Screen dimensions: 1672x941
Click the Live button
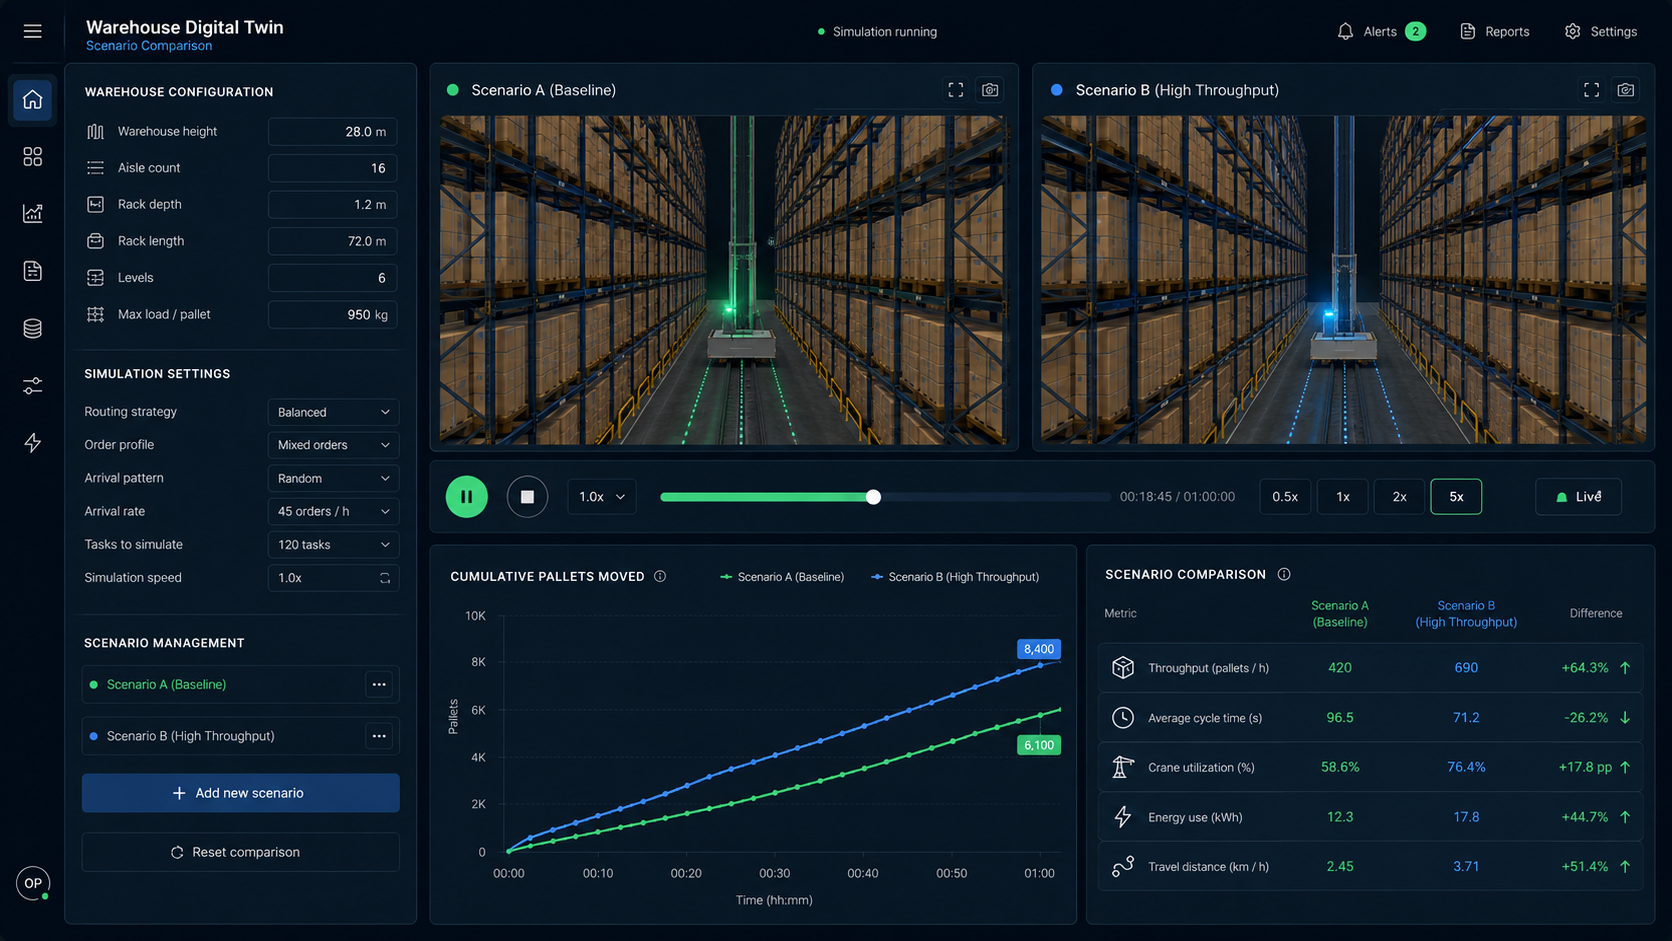(1578, 497)
